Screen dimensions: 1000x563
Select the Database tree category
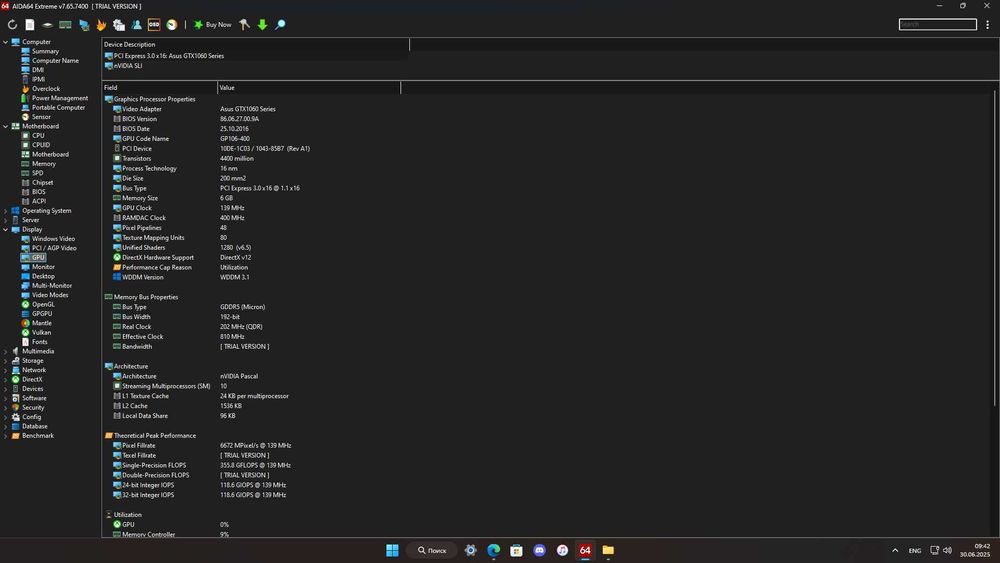pyautogui.click(x=34, y=427)
